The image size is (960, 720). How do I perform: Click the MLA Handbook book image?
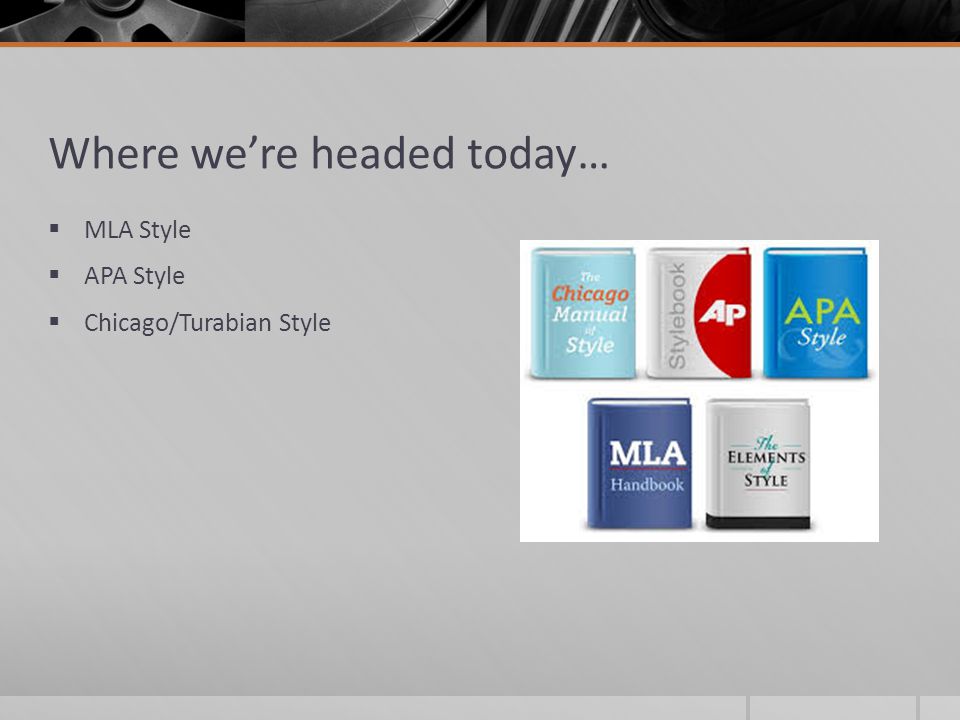coord(639,463)
